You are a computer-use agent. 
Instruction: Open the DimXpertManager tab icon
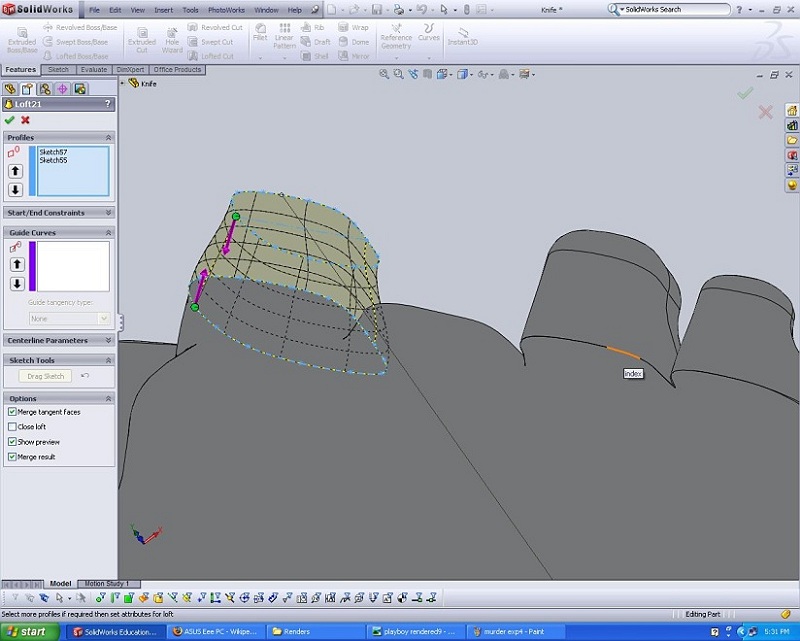(x=62, y=88)
